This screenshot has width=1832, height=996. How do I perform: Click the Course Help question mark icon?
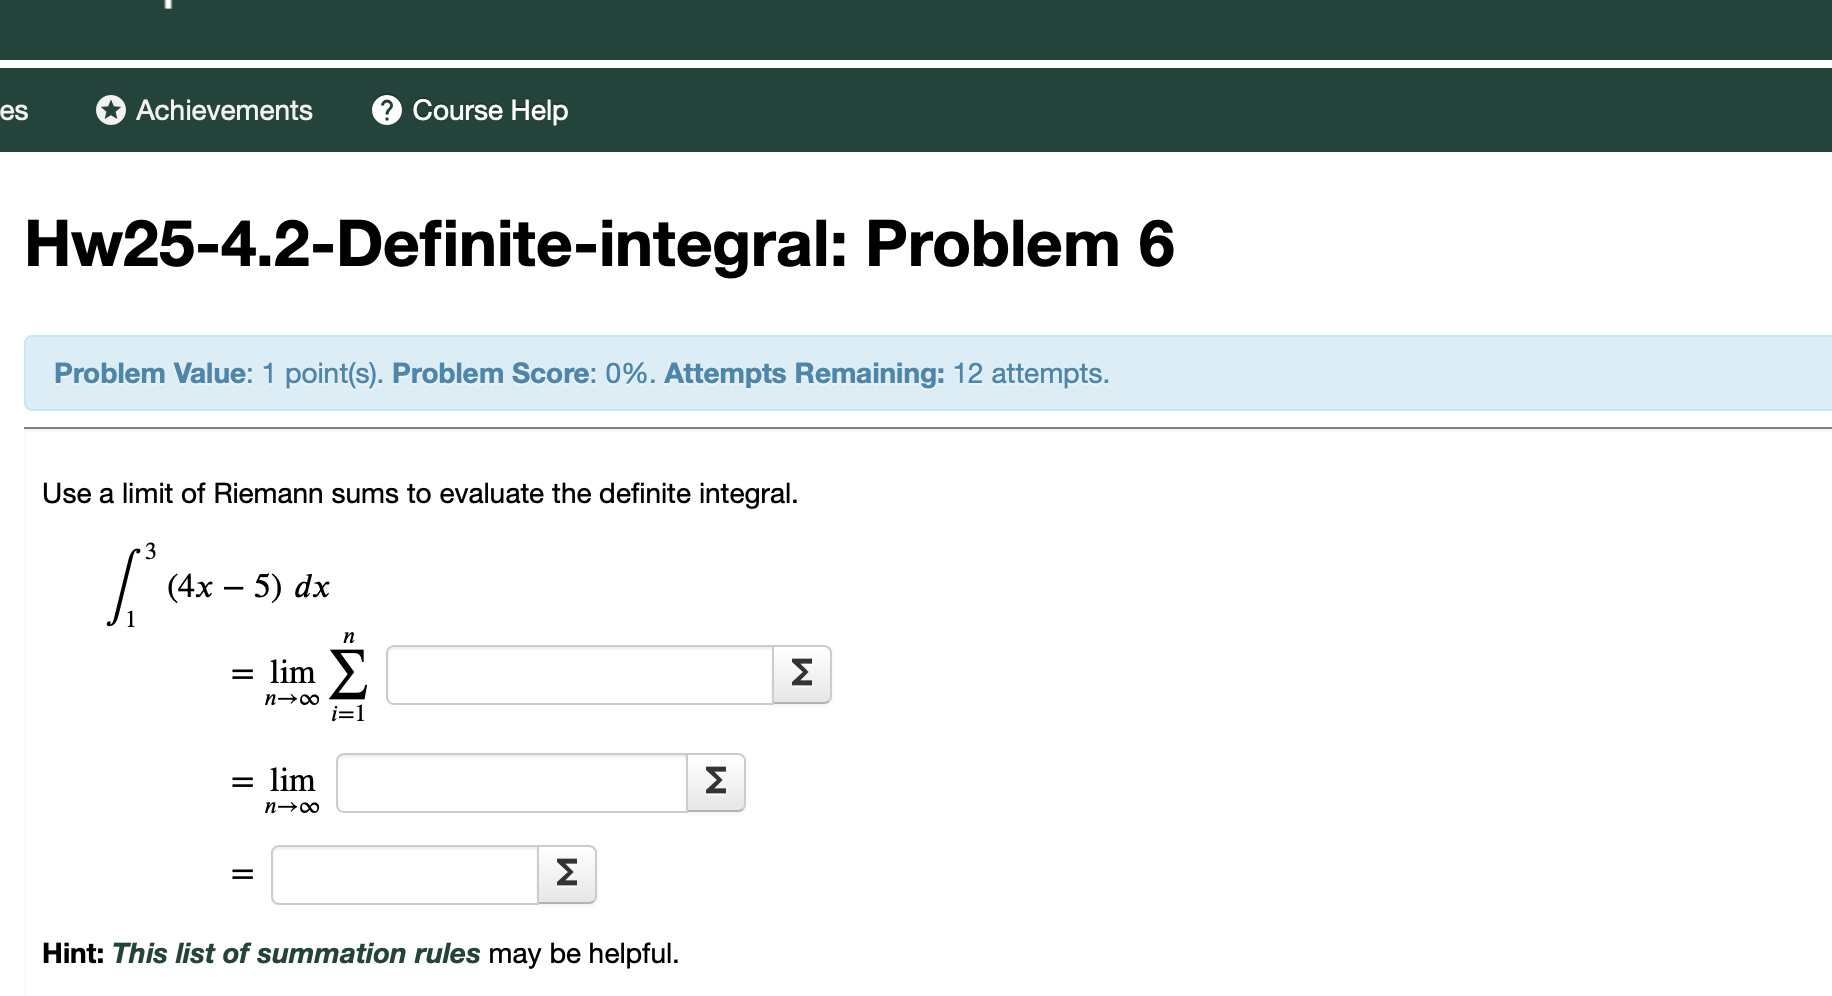click(x=387, y=110)
